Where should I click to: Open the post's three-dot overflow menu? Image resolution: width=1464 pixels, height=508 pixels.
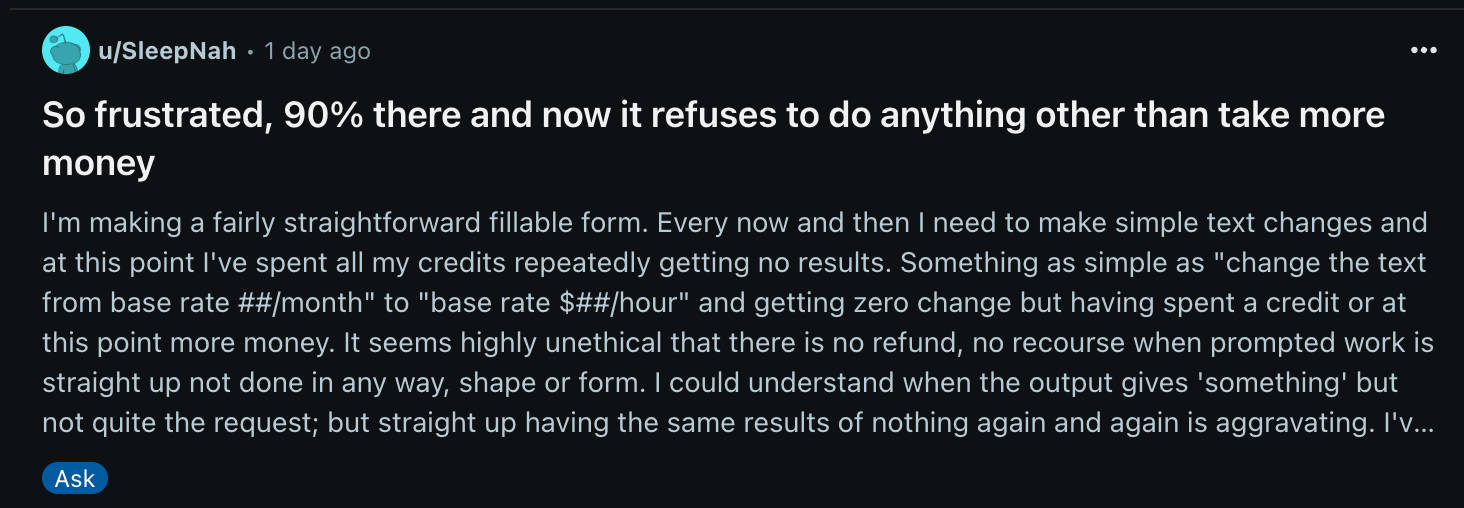click(x=1423, y=50)
